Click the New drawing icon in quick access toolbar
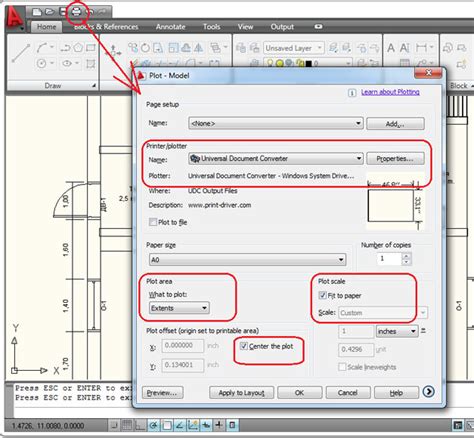 coord(37,12)
